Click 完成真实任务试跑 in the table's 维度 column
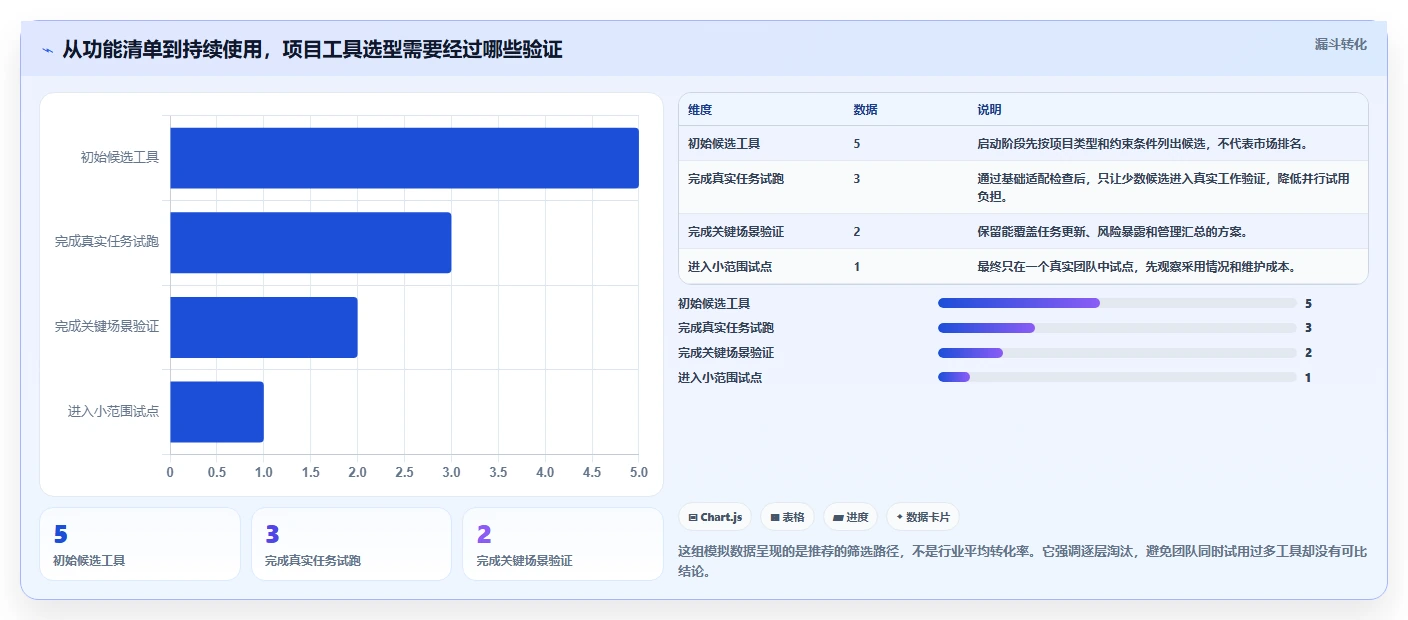The image size is (1408, 620). click(736, 179)
